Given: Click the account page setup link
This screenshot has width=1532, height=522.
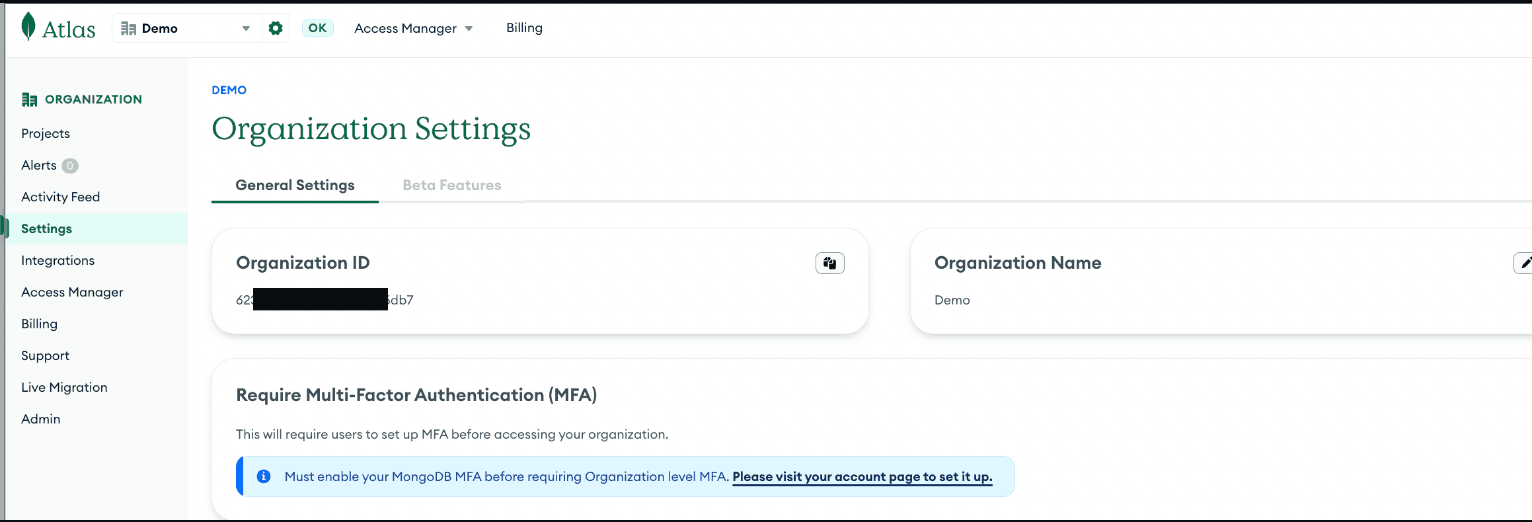Looking at the screenshot, I should (862, 477).
